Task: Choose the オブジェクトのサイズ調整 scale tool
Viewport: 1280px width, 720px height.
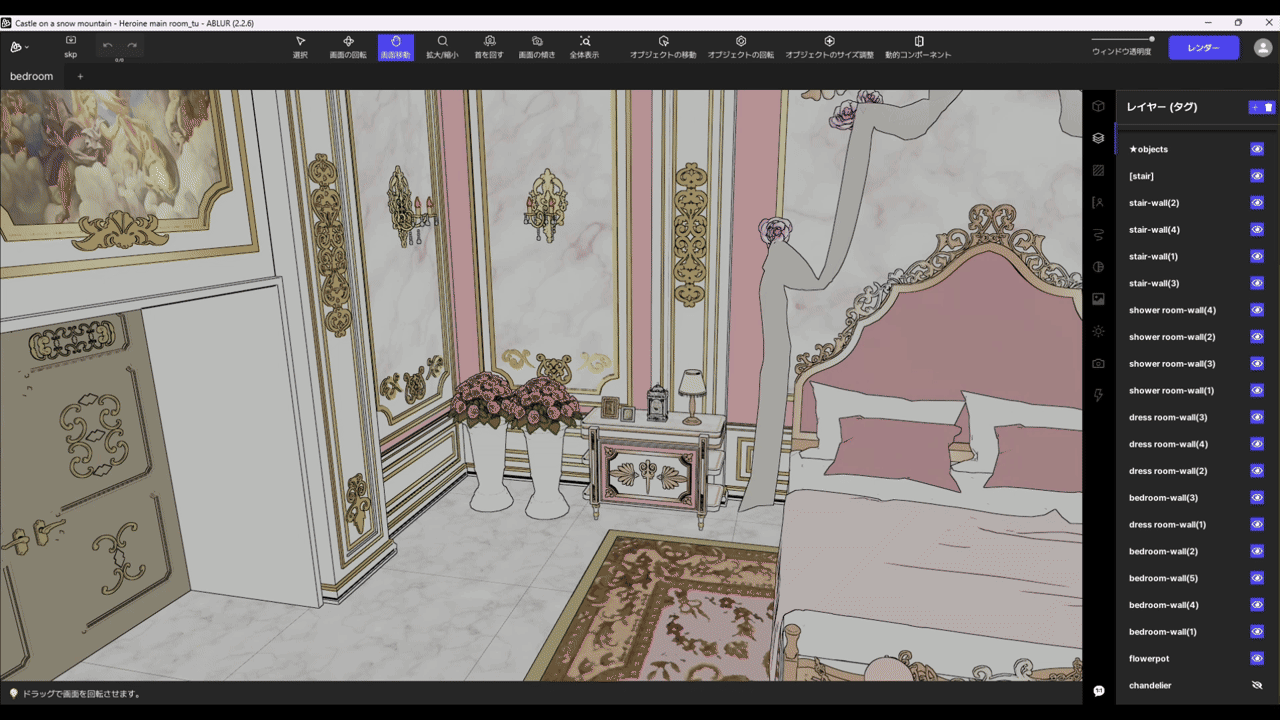Action: (829, 47)
